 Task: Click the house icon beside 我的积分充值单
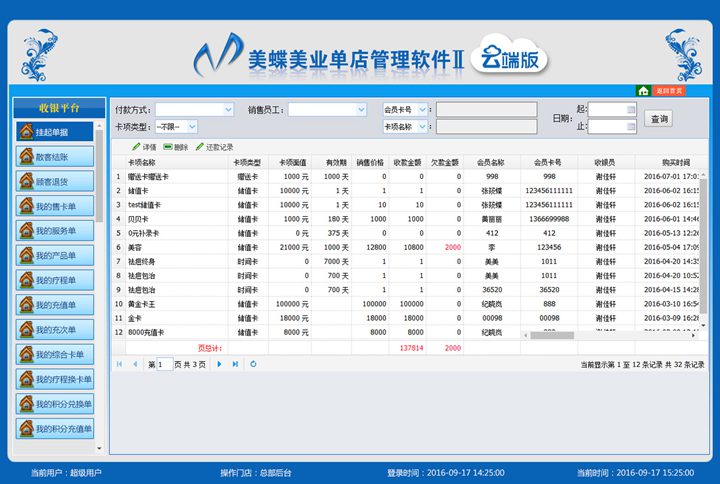(x=26, y=428)
